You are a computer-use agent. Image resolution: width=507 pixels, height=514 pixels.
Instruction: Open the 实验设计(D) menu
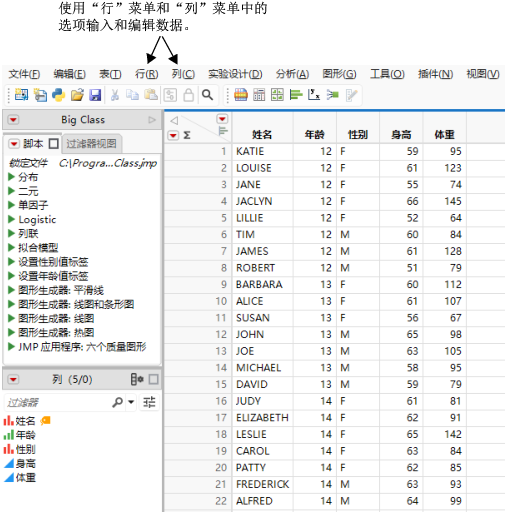point(235,74)
